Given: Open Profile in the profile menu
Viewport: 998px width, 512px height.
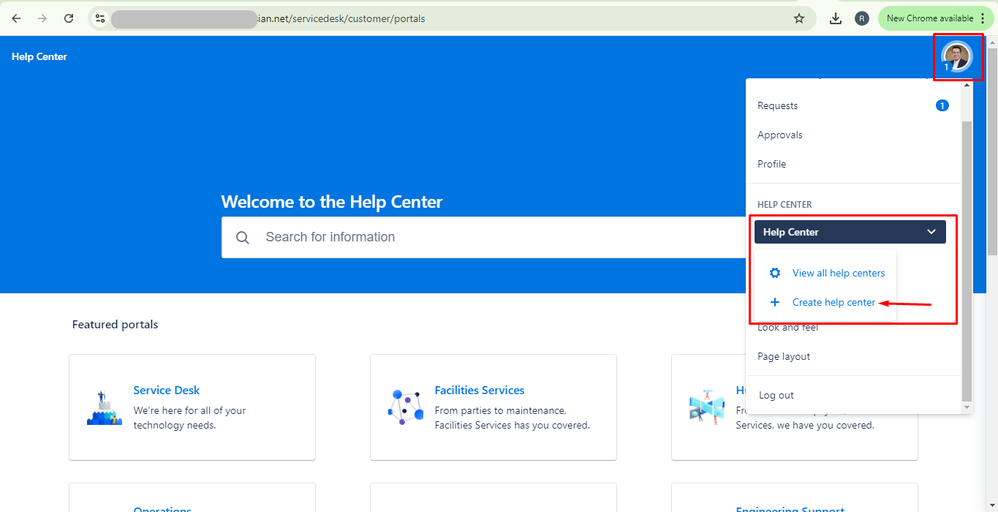Looking at the screenshot, I should tap(771, 164).
